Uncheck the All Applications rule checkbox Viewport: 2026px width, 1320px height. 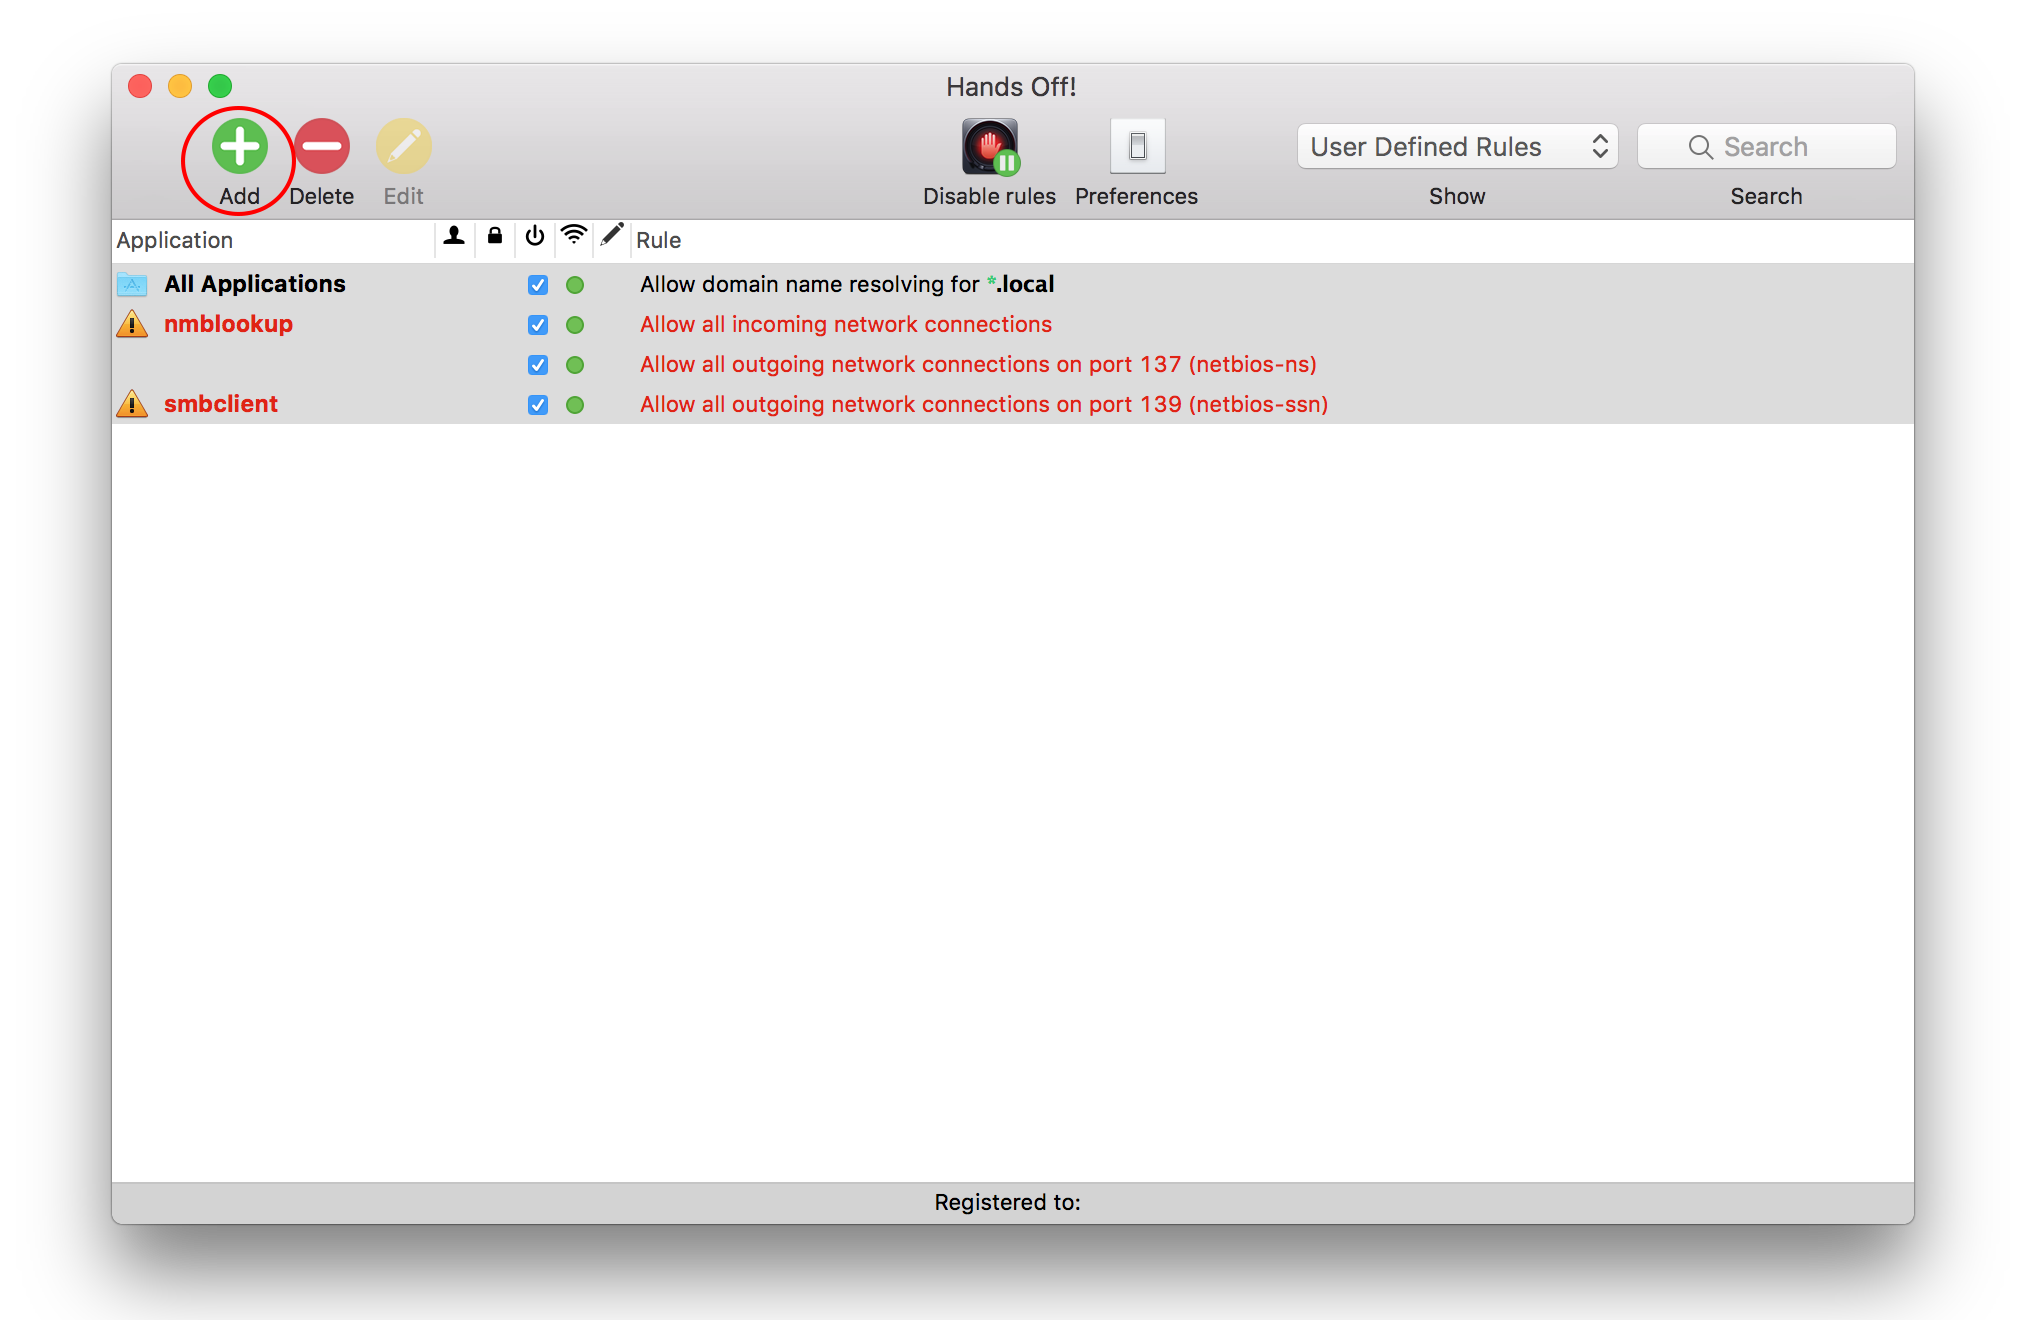point(538,285)
